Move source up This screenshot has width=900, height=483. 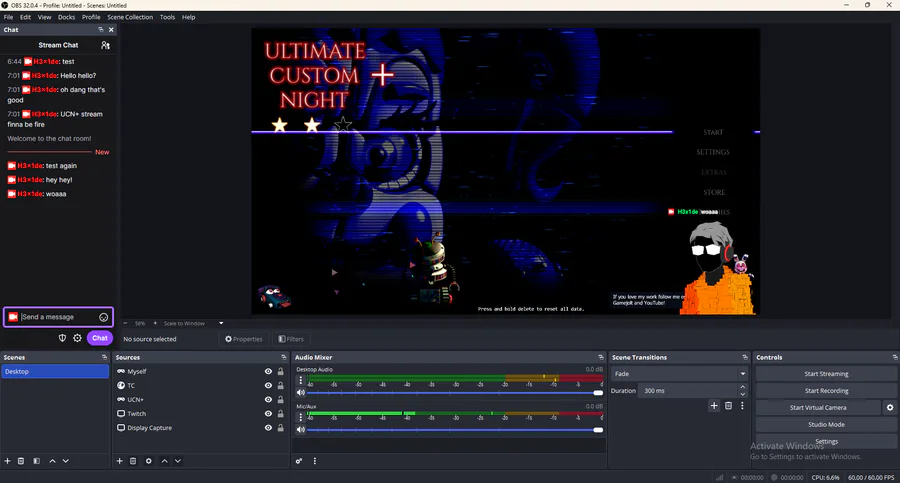click(165, 461)
